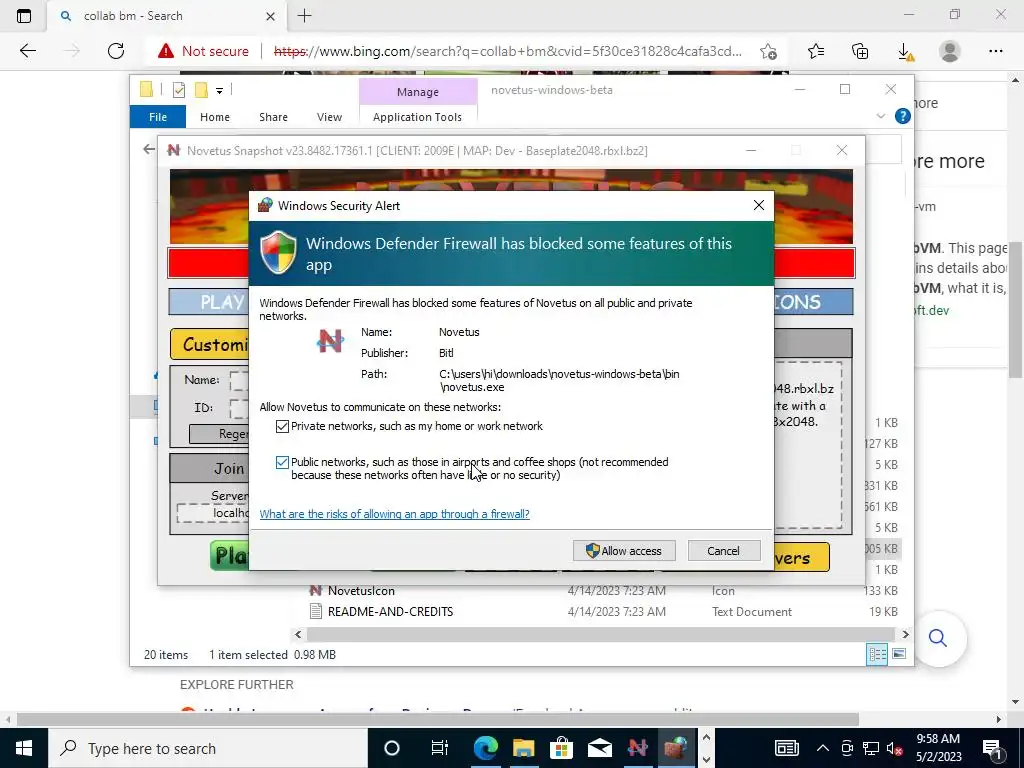Viewport: 1024px width, 768px height.
Task: Open notification center icon
Action: pyautogui.click(x=993, y=748)
